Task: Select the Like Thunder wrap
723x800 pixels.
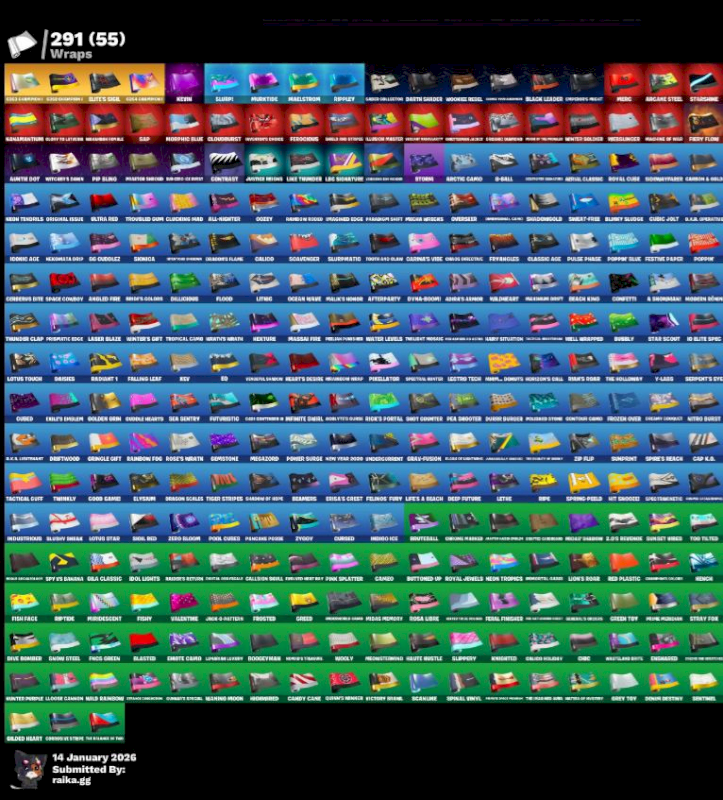Action: click(x=304, y=163)
